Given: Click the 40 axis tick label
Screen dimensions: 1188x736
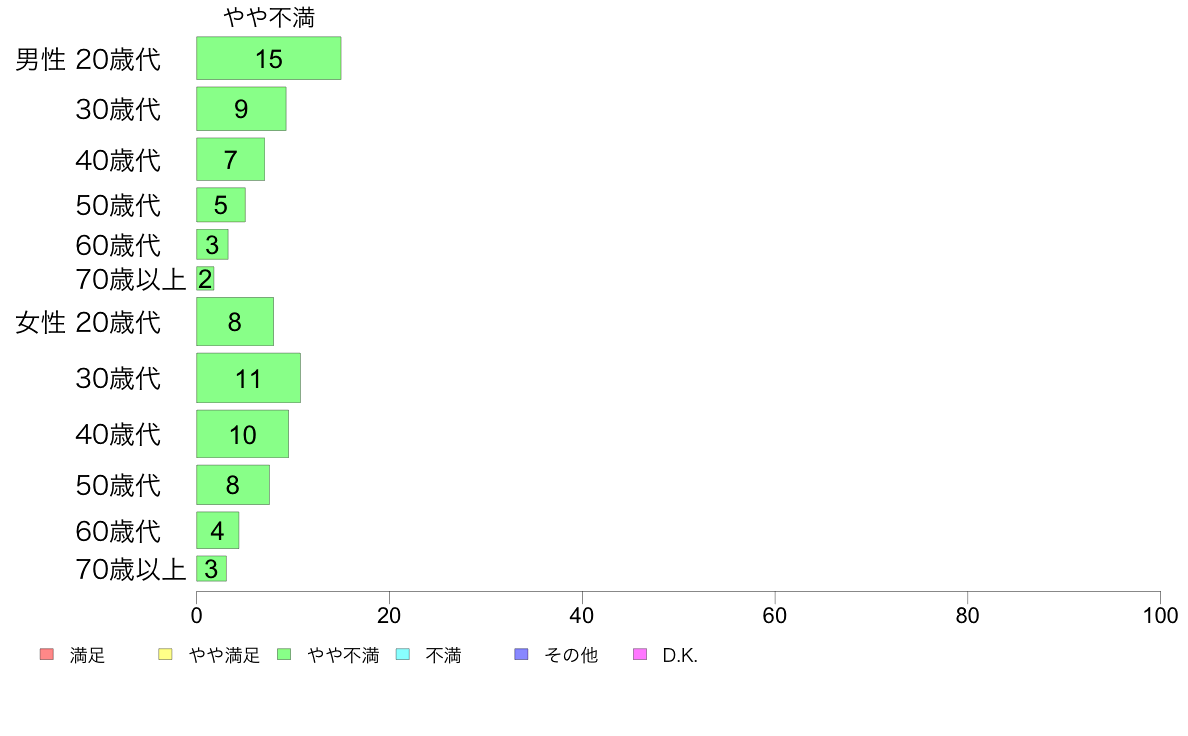Looking at the screenshot, I should pos(582,615).
